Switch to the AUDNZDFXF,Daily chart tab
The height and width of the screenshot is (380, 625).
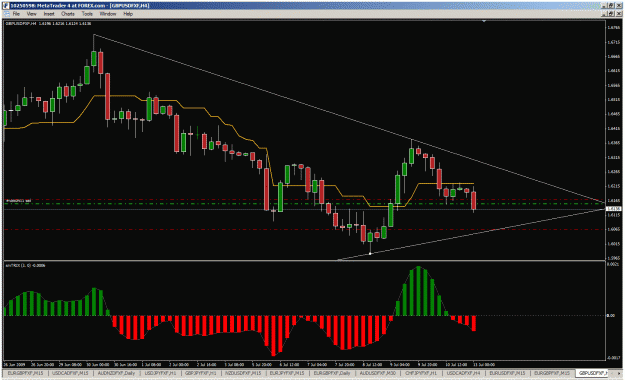(x=116, y=373)
